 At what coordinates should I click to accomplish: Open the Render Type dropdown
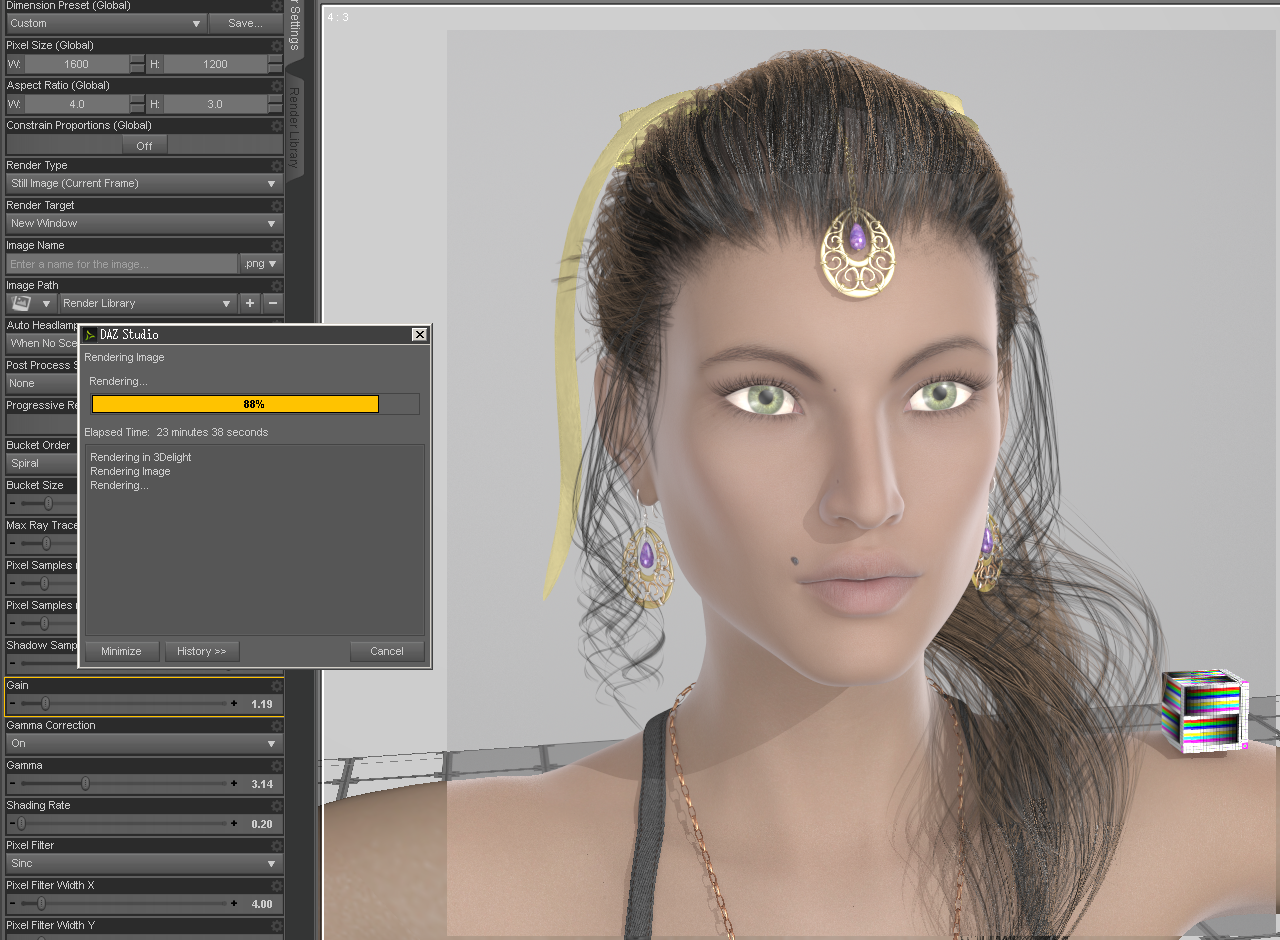[x=144, y=183]
